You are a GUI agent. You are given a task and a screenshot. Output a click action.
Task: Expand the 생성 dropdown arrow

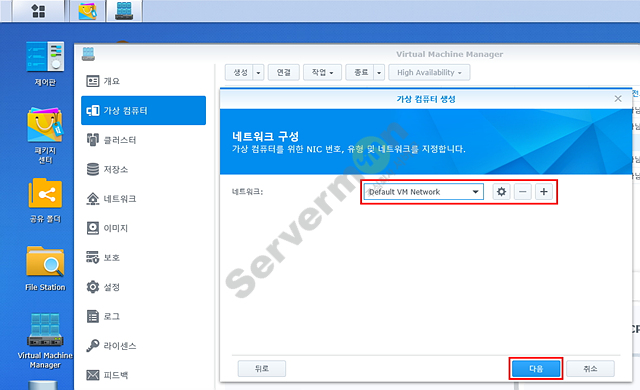point(258,73)
